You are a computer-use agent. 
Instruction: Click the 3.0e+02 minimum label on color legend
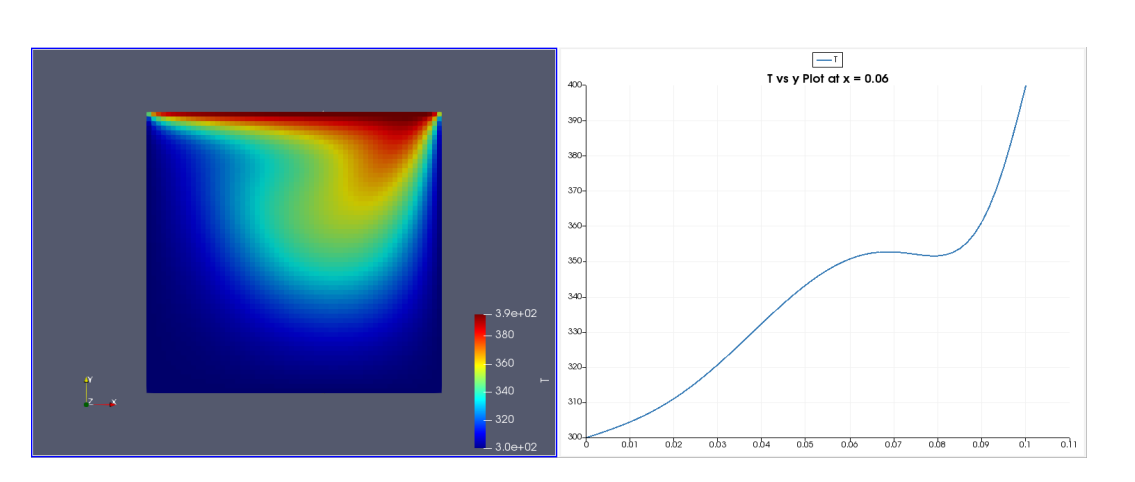pyautogui.click(x=516, y=447)
